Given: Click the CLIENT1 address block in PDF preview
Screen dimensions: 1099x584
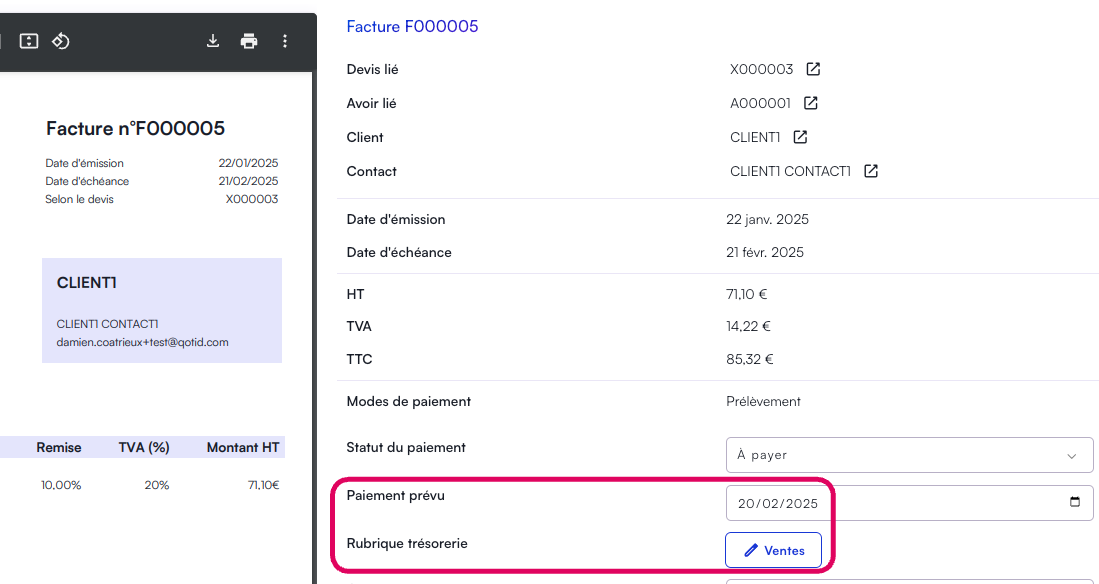Looking at the screenshot, I should pos(161,310).
